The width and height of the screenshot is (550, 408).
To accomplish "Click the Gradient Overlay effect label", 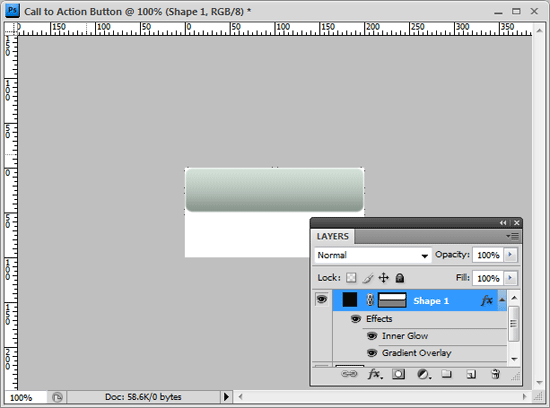I will [416, 353].
